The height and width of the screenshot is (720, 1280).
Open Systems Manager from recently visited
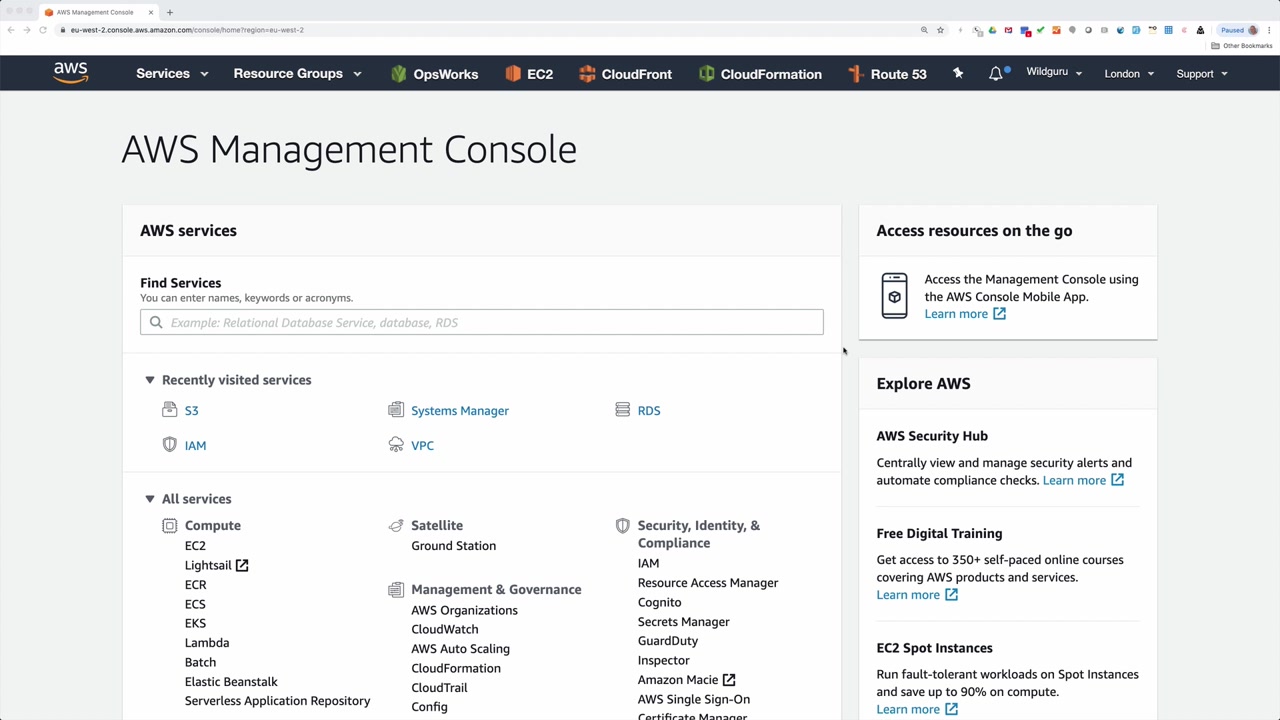point(459,411)
